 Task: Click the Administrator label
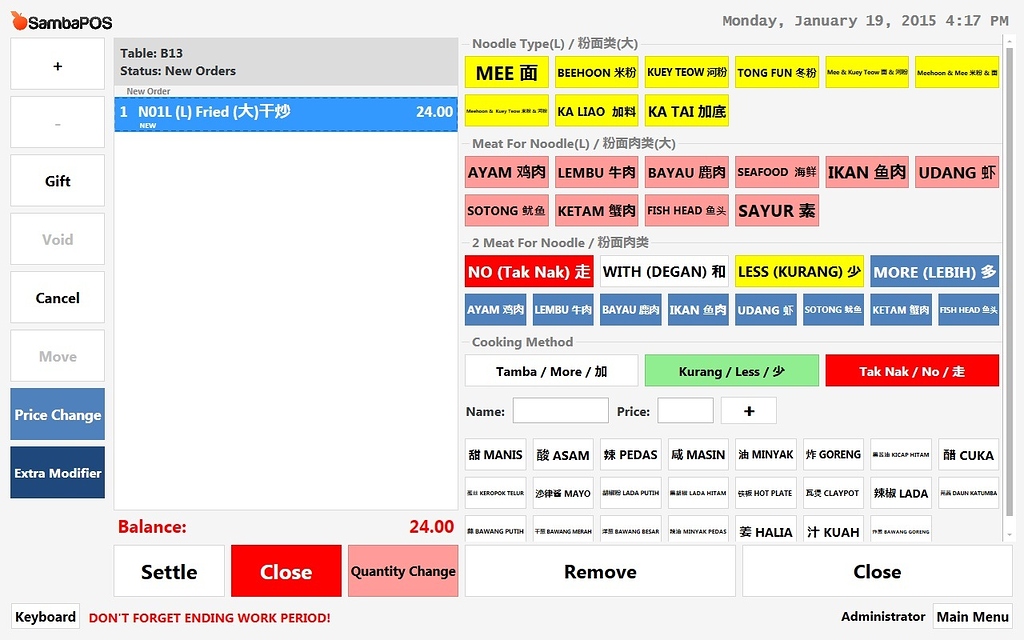point(883,617)
